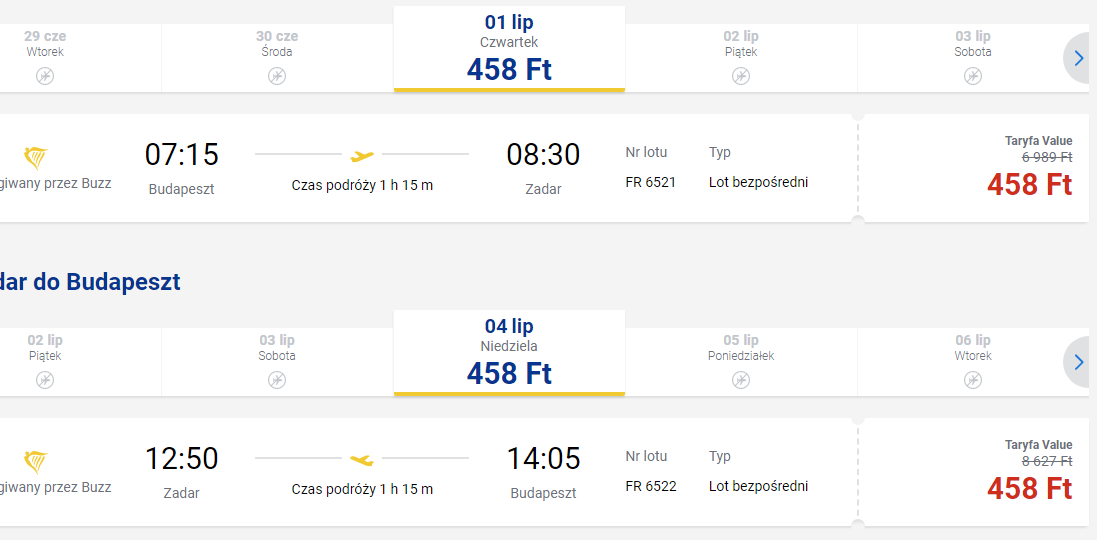Select 05 lip Poniedziałek date tab
The image size is (1097, 540).
coord(741,362)
